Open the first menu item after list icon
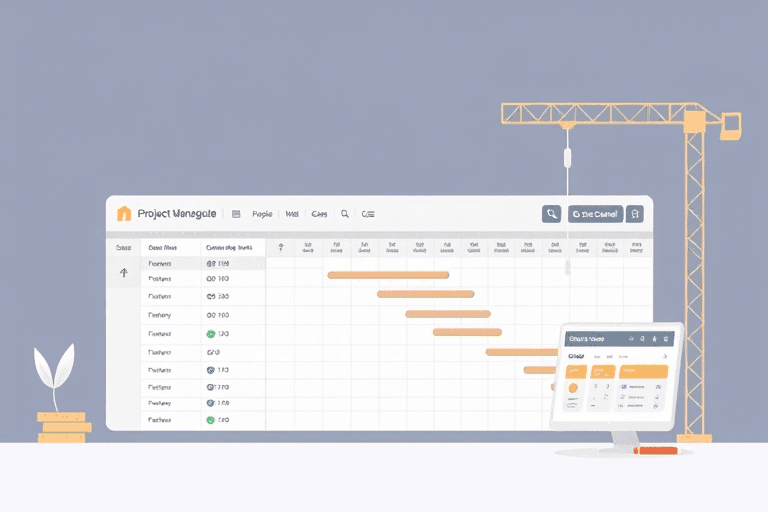 (x=262, y=214)
